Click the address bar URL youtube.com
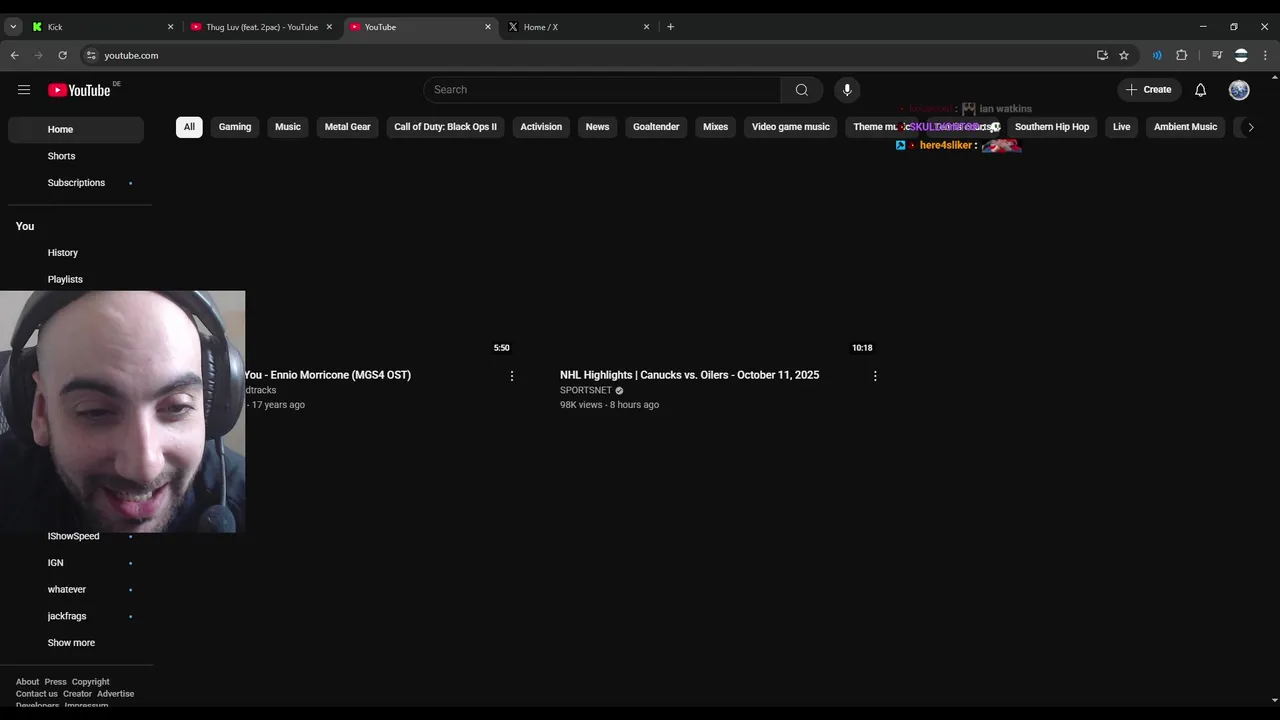This screenshot has width=1280, height=720. click(x=131, y=55)
